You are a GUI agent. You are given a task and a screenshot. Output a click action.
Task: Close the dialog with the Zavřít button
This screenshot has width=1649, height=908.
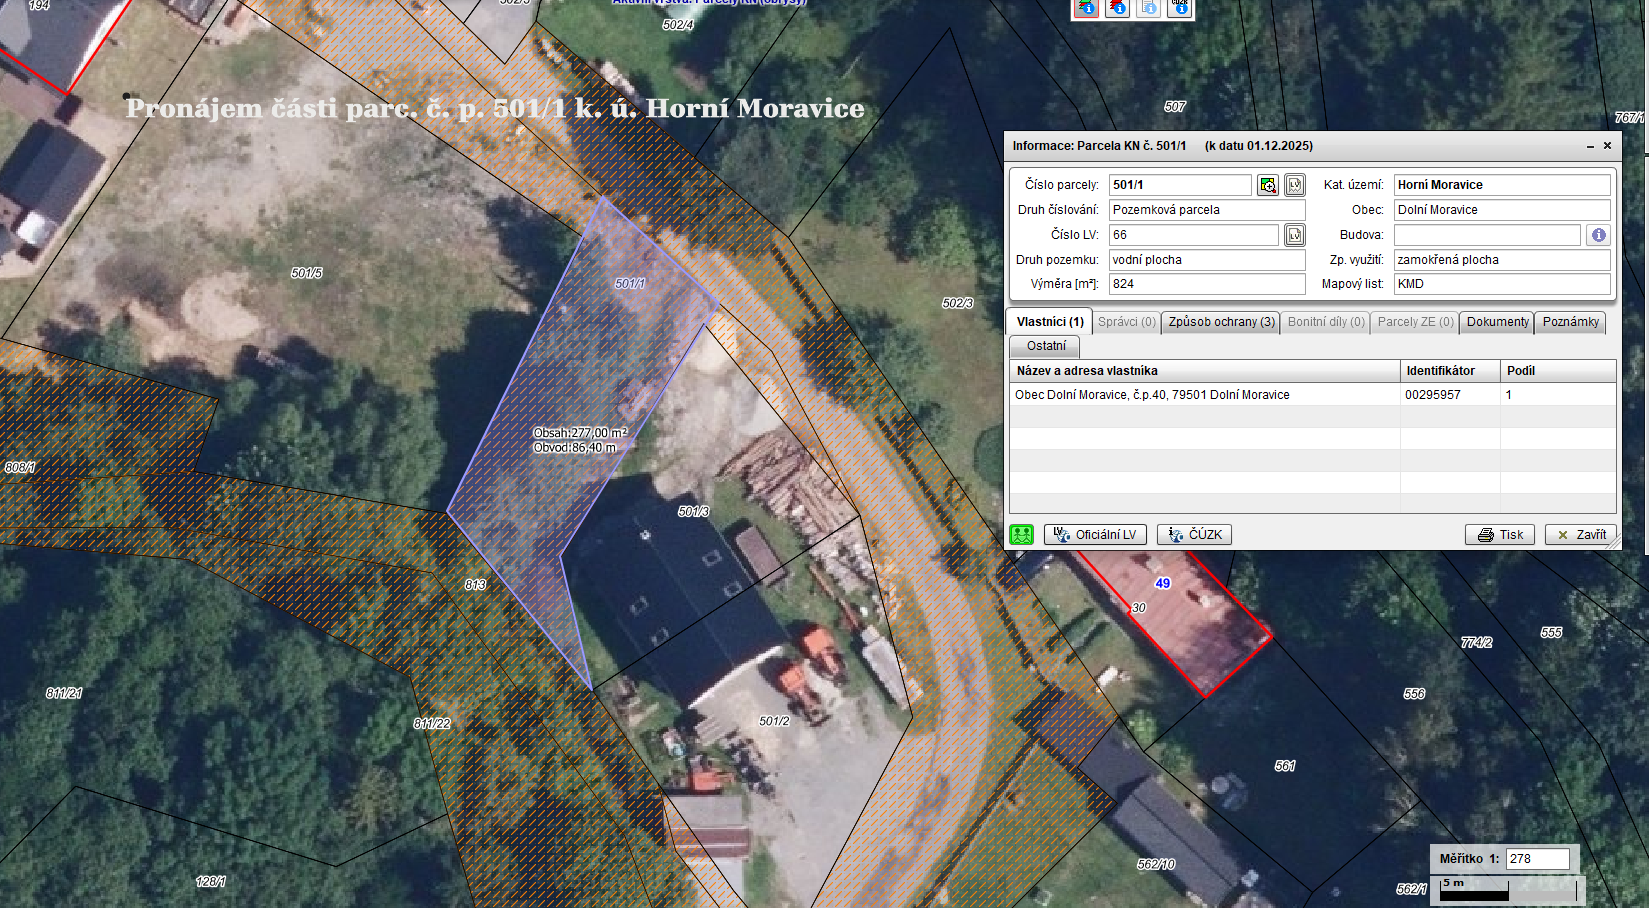pyautogui.click(x=1581, y=535)
